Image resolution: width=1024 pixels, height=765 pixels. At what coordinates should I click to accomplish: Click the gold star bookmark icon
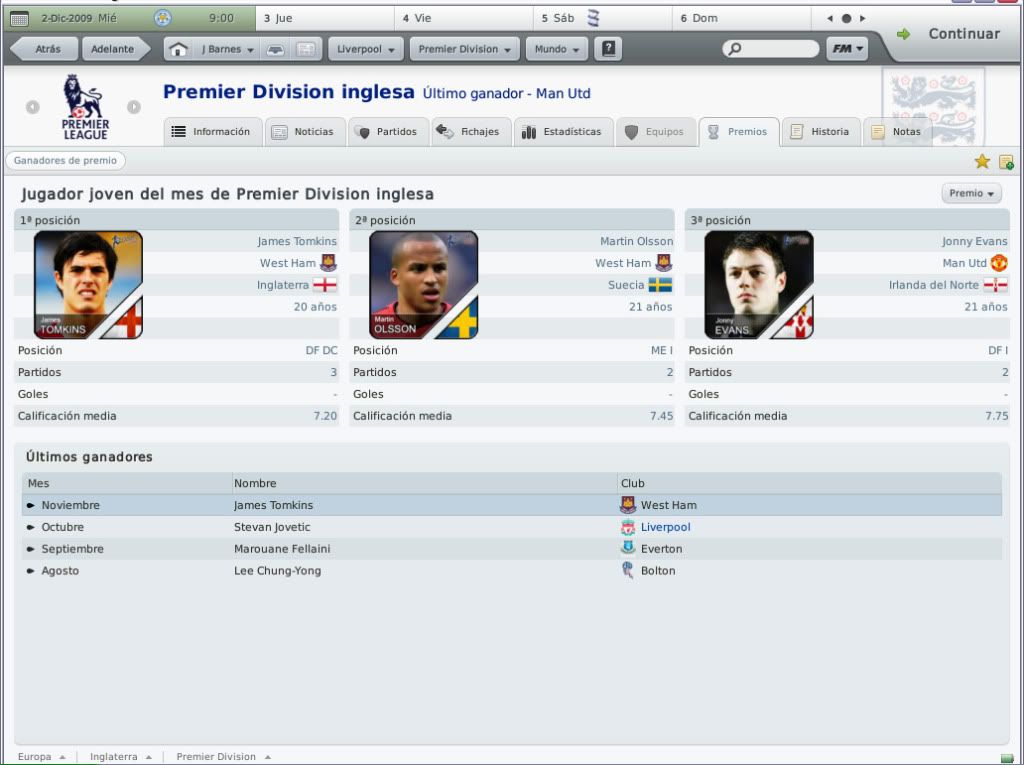coord(982,161)
